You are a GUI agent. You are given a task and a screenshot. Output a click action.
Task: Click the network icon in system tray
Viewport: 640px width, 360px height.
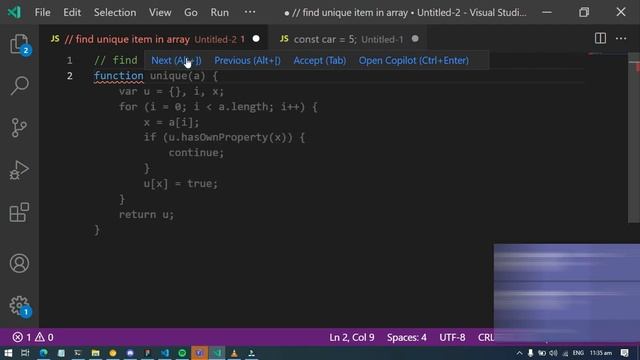click(x=565, y=353)
